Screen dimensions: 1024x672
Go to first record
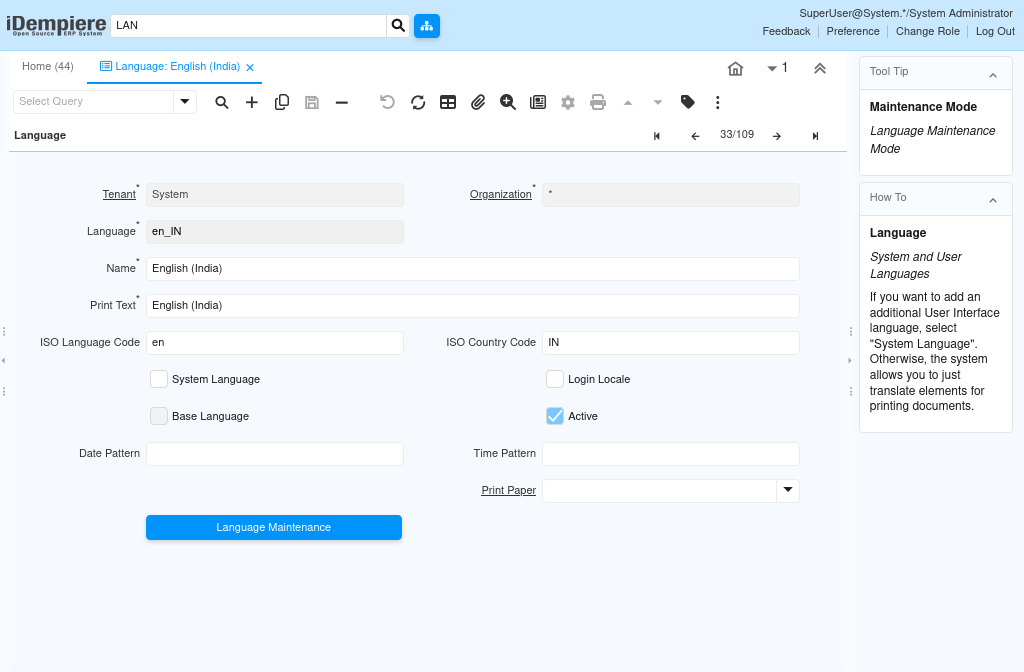(x=657, y=136)
